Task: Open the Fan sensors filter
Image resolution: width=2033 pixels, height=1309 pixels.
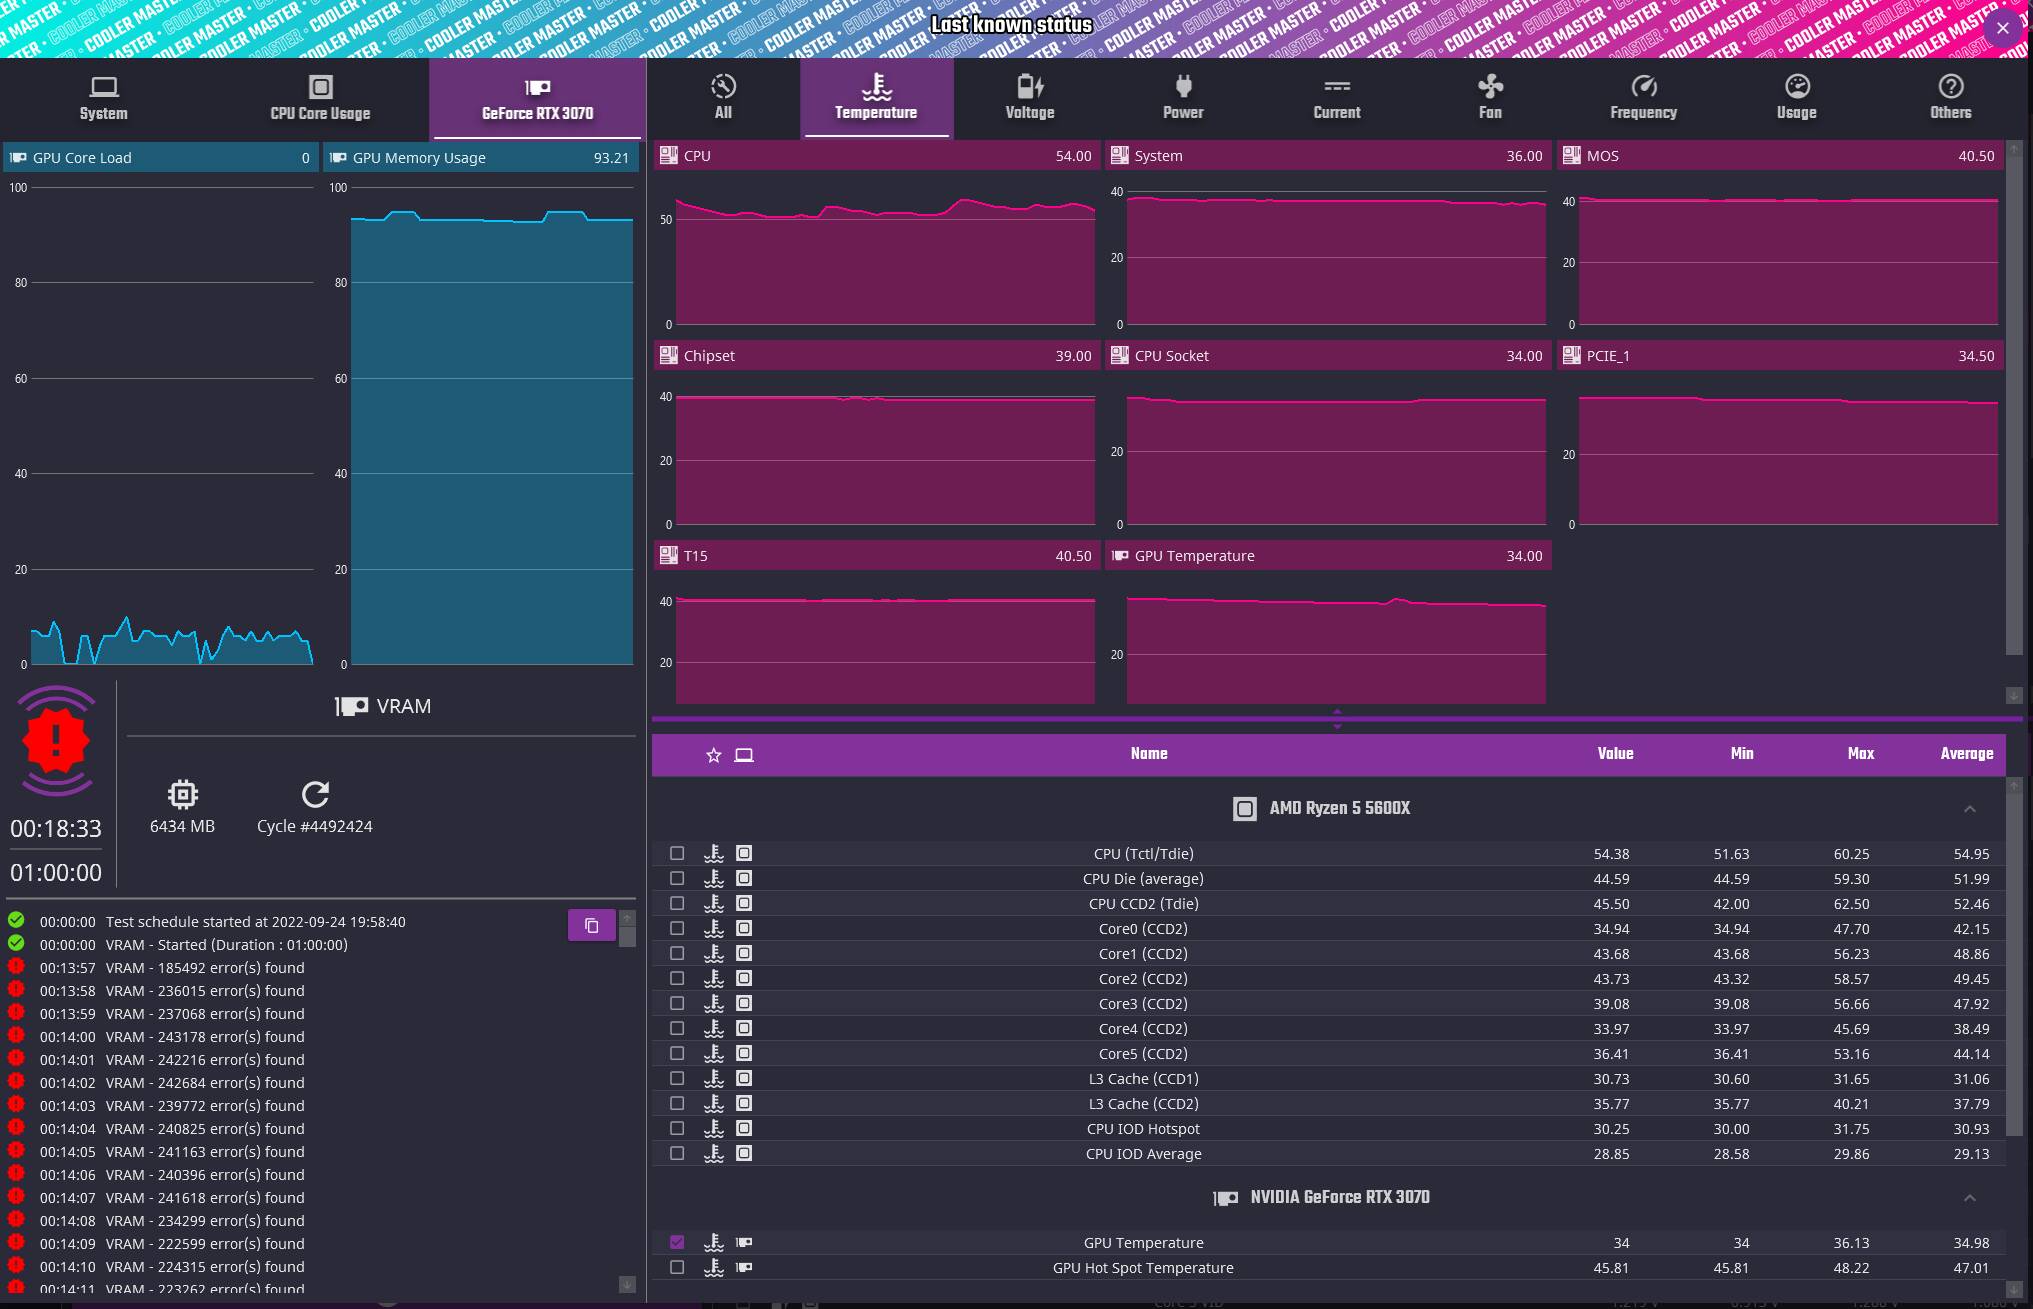Action: [1490, 97]
